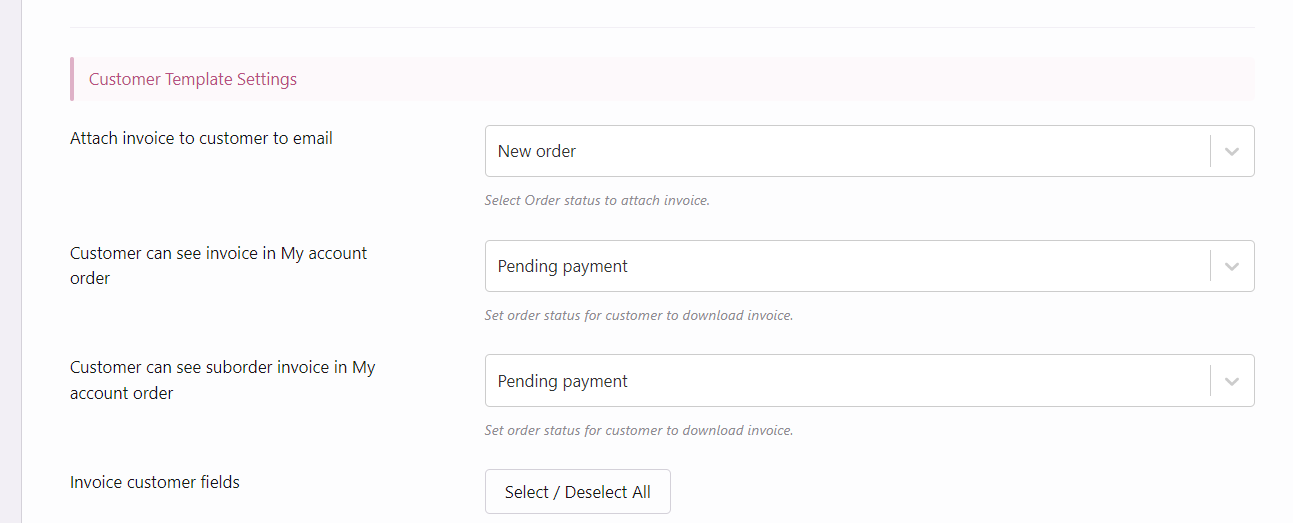Click the horizontal divider above Customer Template Settings
Image resolution: width=1293 pixels, height=523 pixels.
(662, 27)
